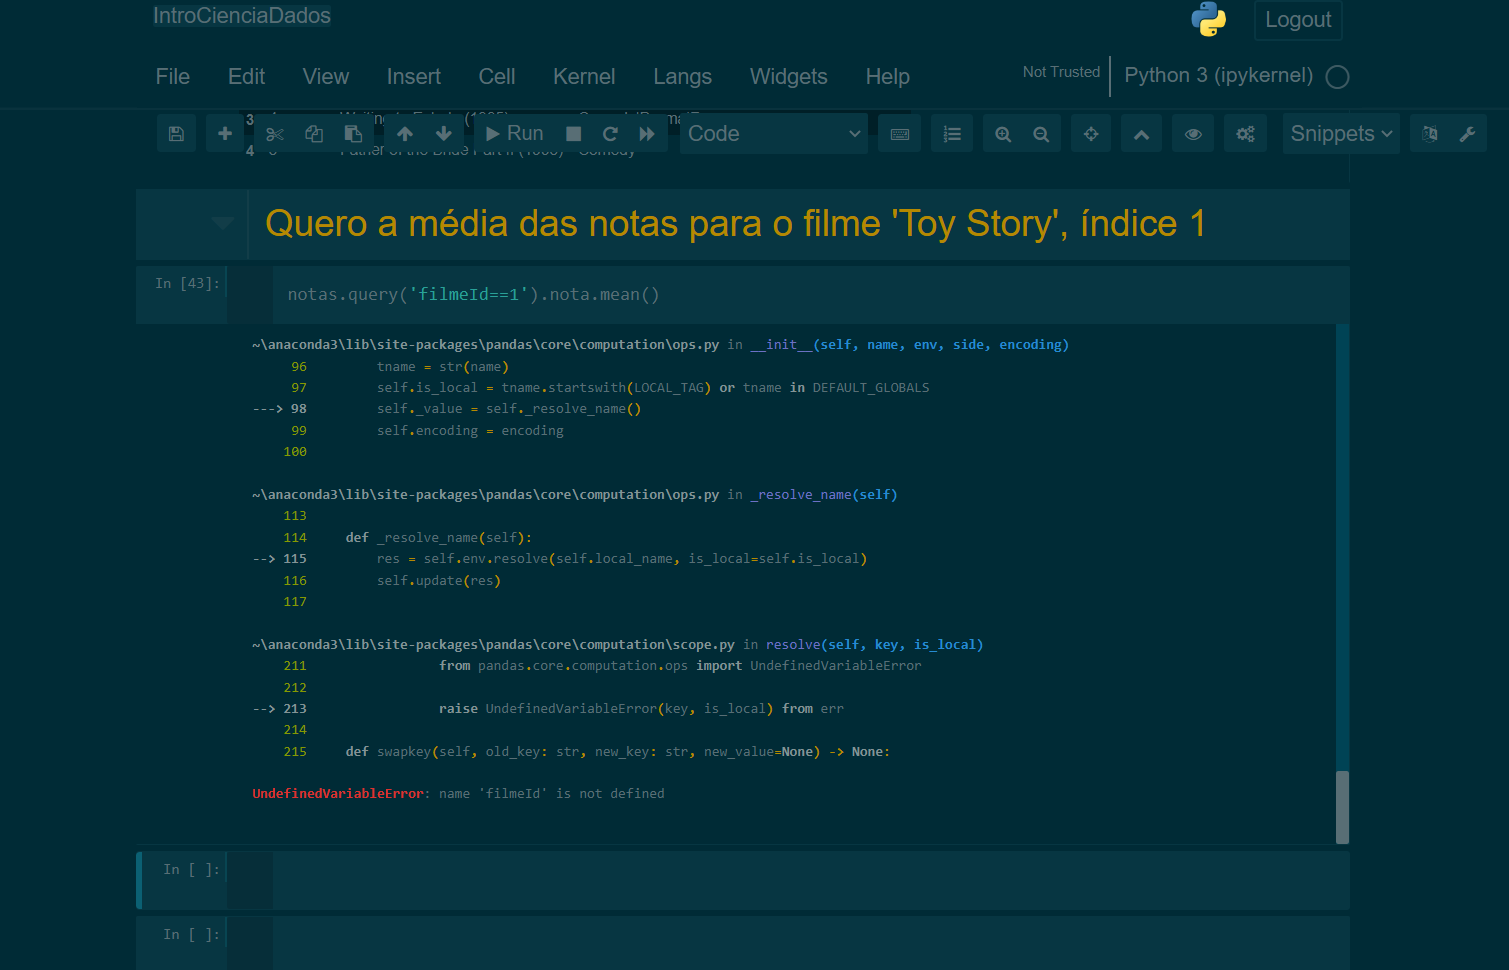Zoom out with the magnifier minus icon
Screen dimensions: 1509x970
point(1041,134)
